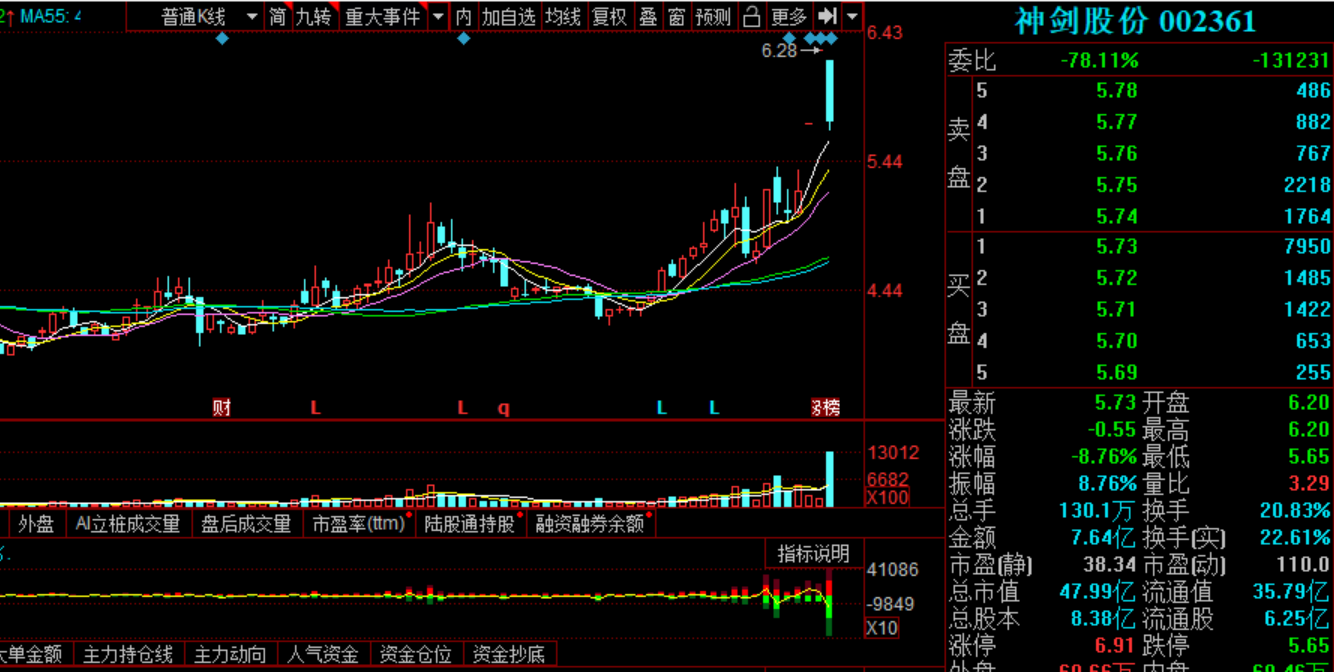Image resolution: width=1334 pixels, height=672 pixels.
Task: Toggle the 叠 overlay comparison button
Action: [x=648, y=16]
